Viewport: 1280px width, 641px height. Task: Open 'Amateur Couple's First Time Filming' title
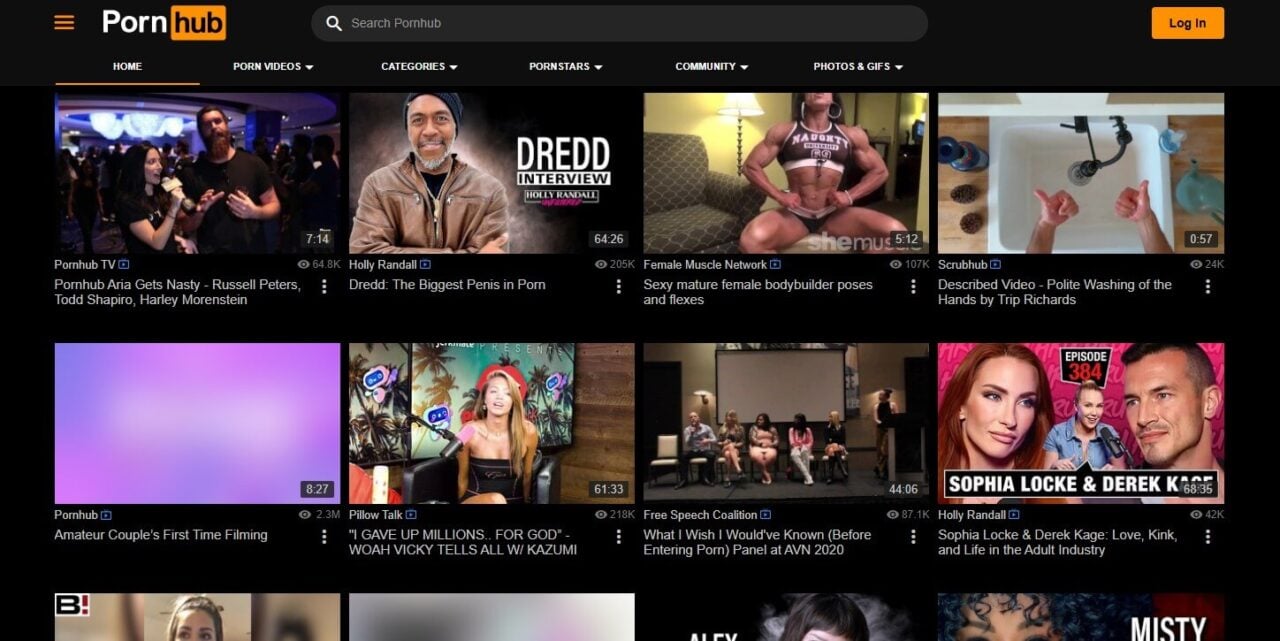pyautogui.click(x=161, y=535)
